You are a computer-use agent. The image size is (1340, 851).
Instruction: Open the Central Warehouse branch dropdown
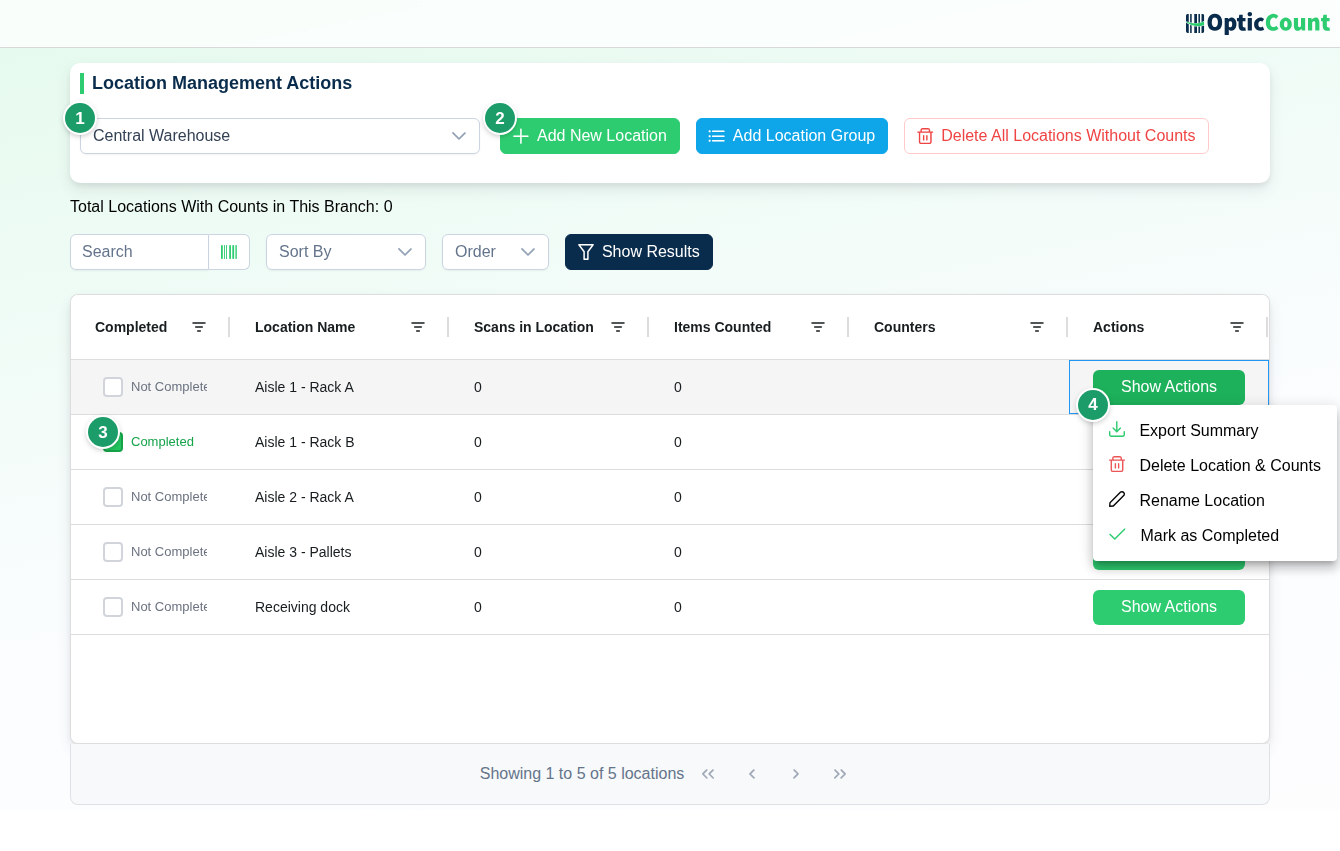280,136
